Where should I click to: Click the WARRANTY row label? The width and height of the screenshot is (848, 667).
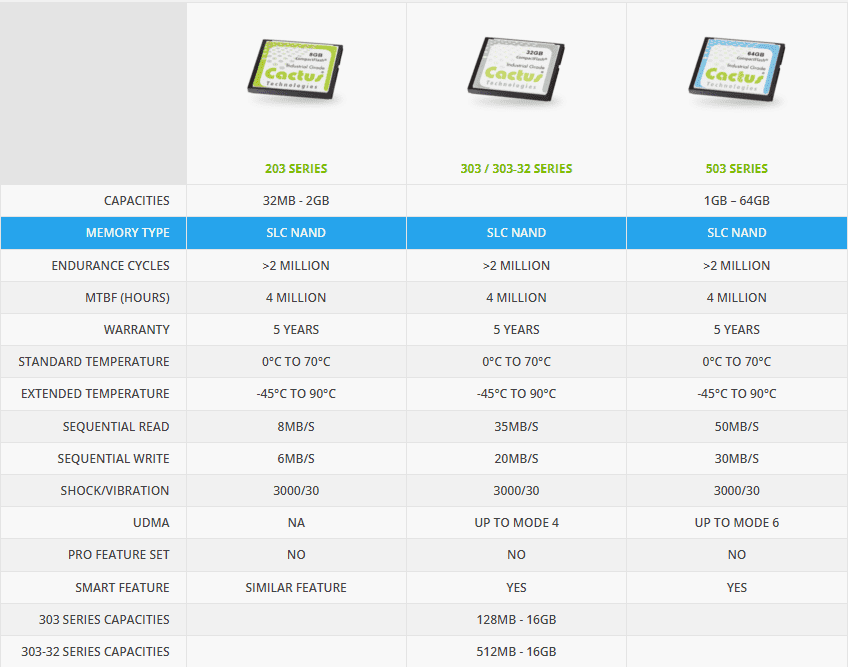click(x=136, y=329)
